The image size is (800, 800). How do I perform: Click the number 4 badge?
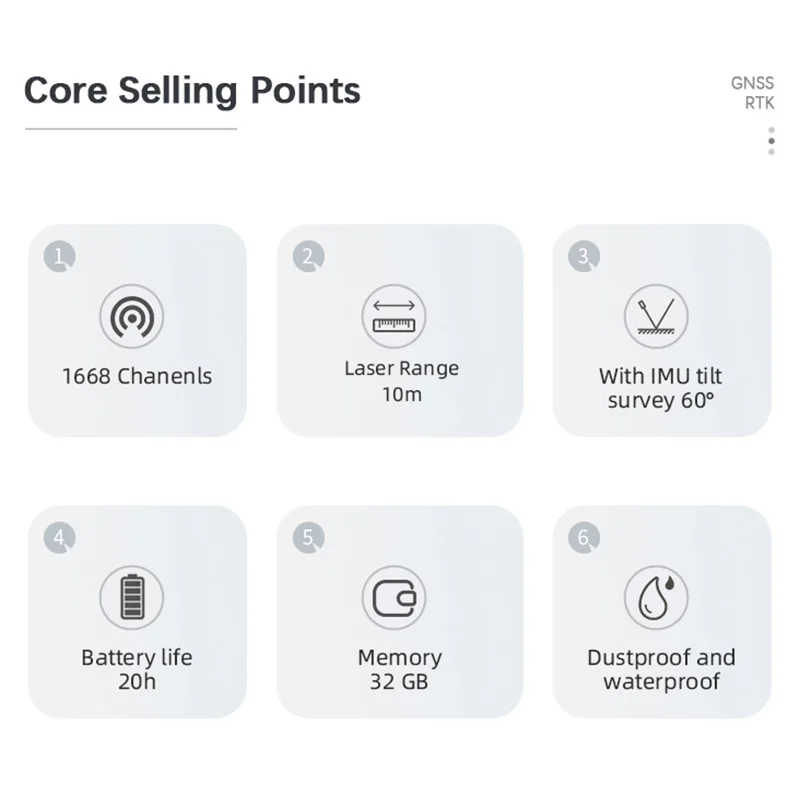[60, 537]
